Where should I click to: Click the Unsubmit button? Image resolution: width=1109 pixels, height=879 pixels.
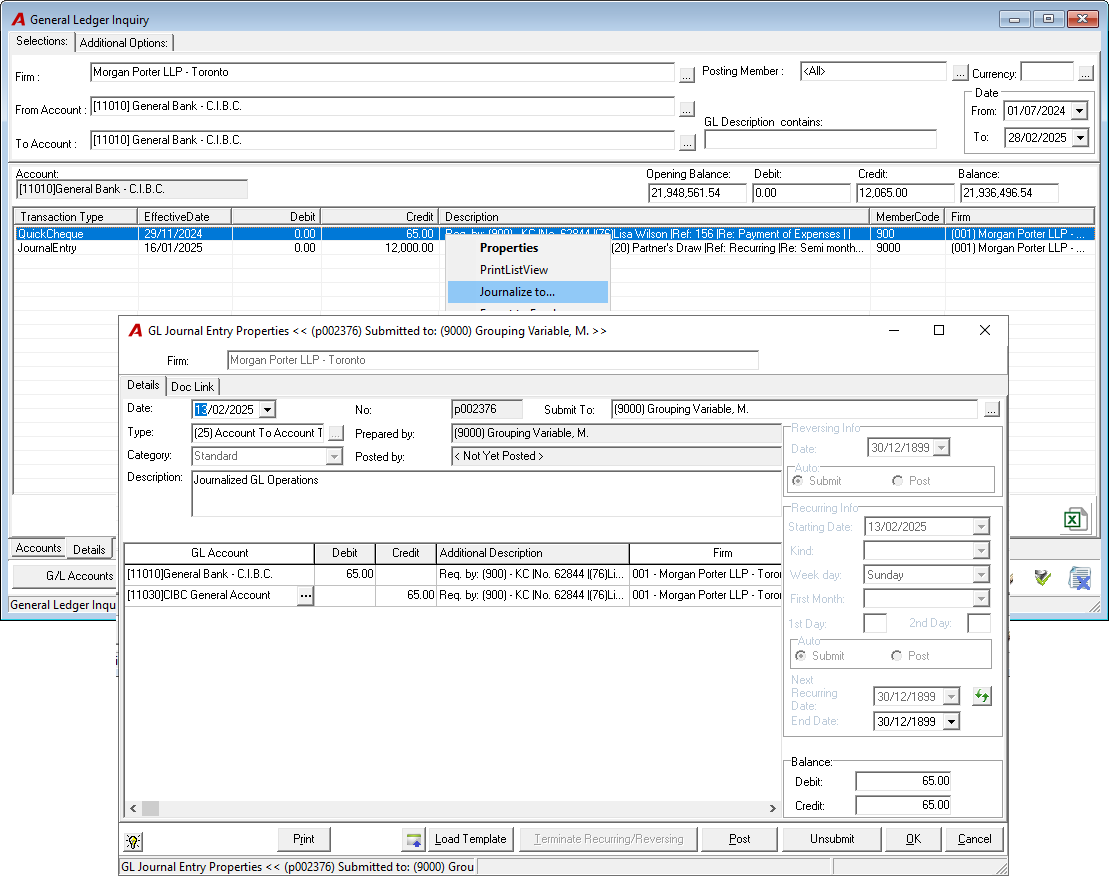[832, 839]
